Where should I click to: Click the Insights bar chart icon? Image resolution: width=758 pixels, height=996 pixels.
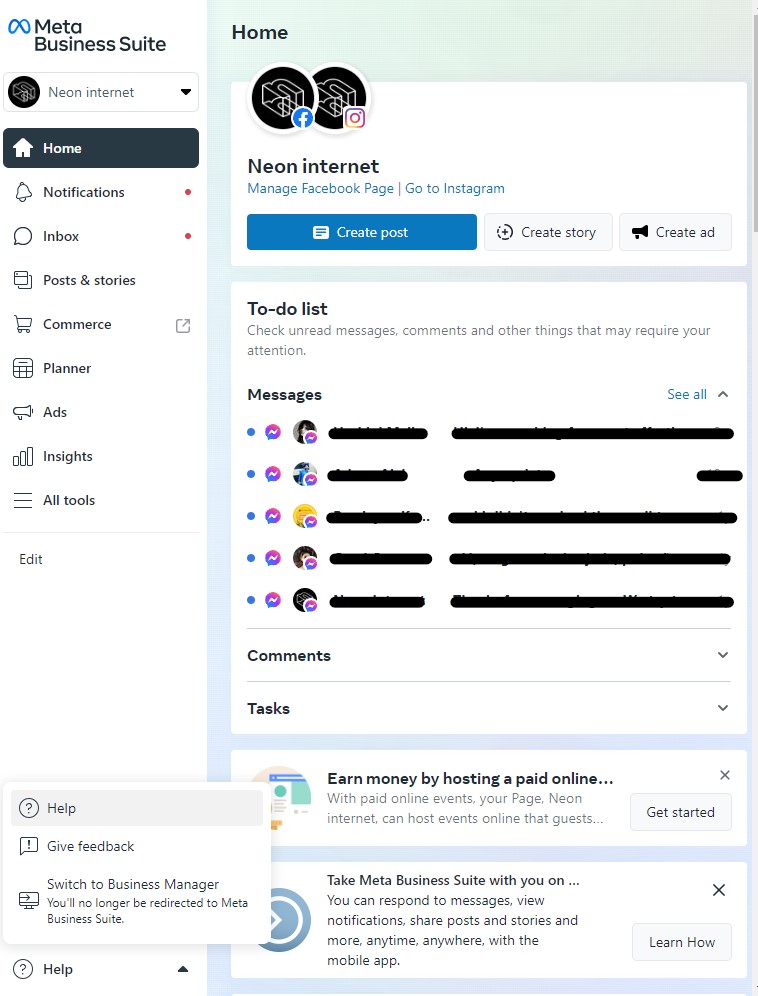pyautogui.click(x=23, y=456)
